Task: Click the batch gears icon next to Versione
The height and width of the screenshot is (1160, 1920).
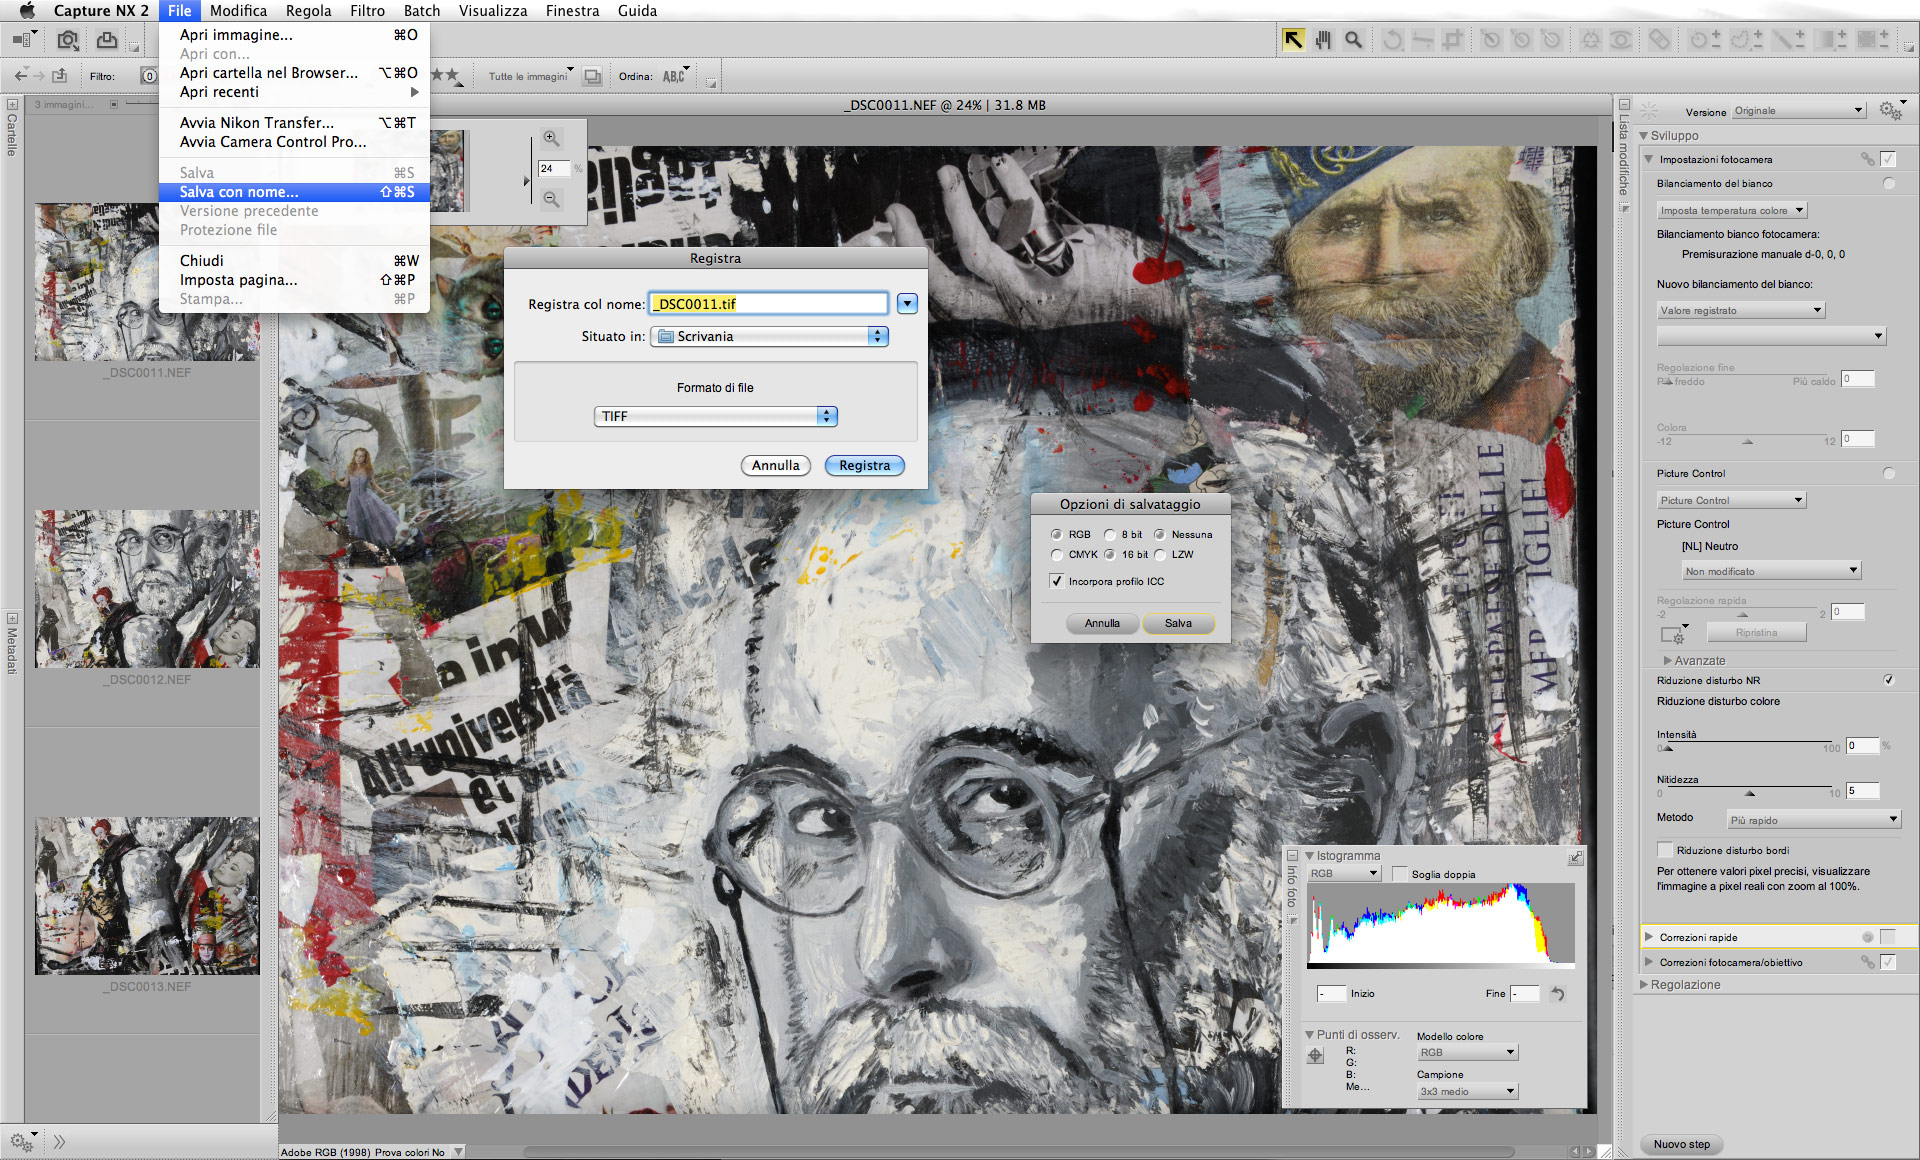Action: tap(1890, 110)
